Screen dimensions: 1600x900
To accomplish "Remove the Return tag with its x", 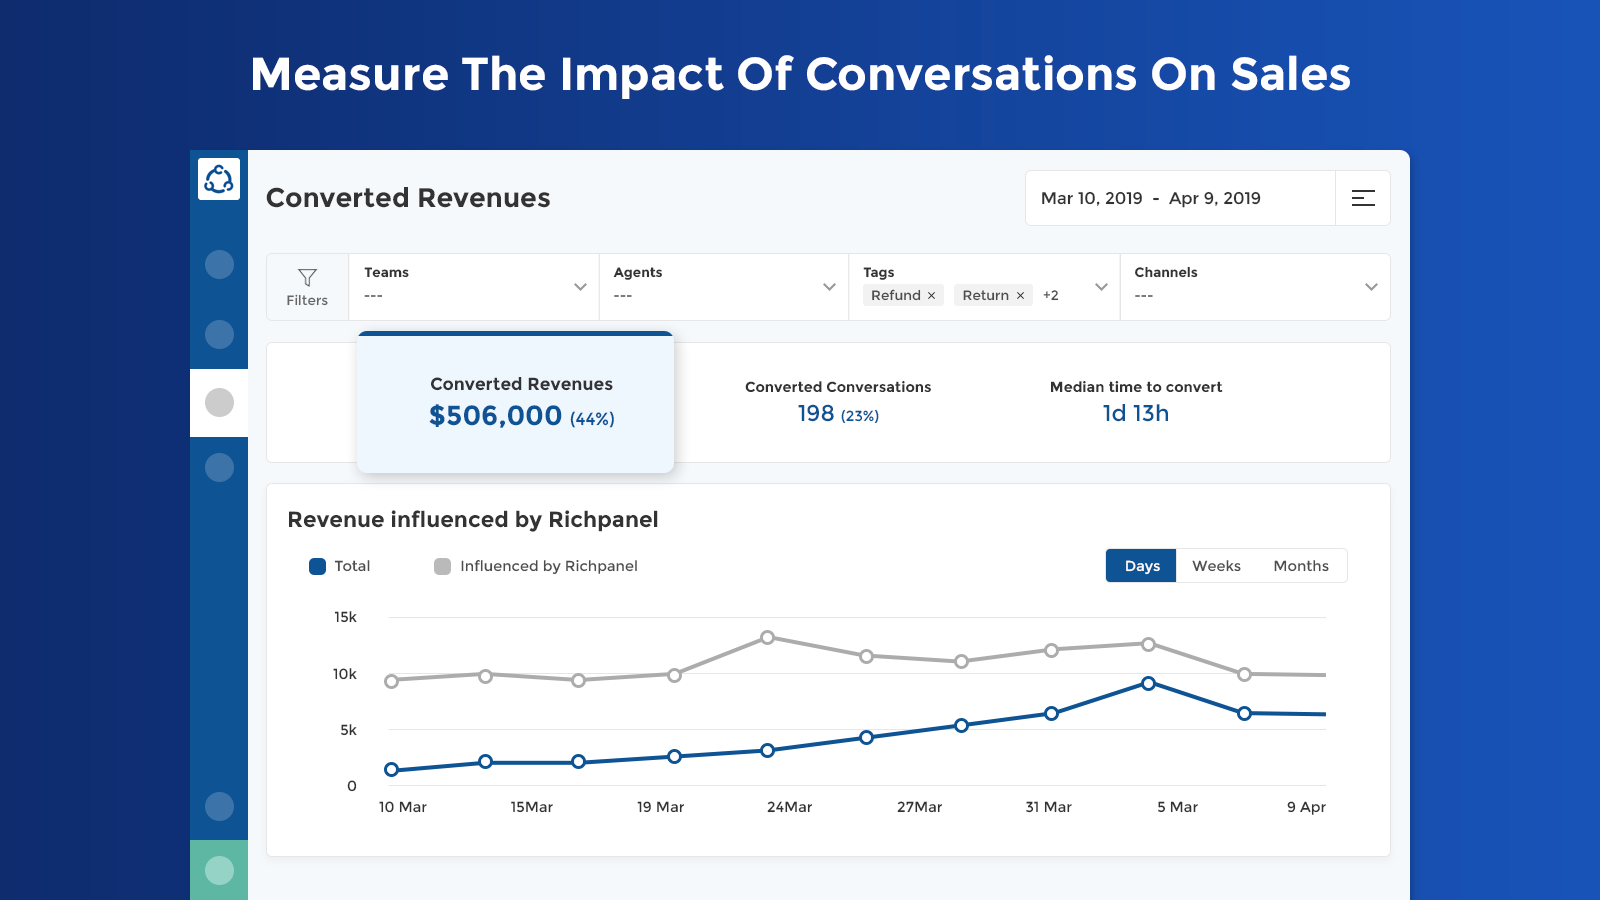I will coord(1020,296).
